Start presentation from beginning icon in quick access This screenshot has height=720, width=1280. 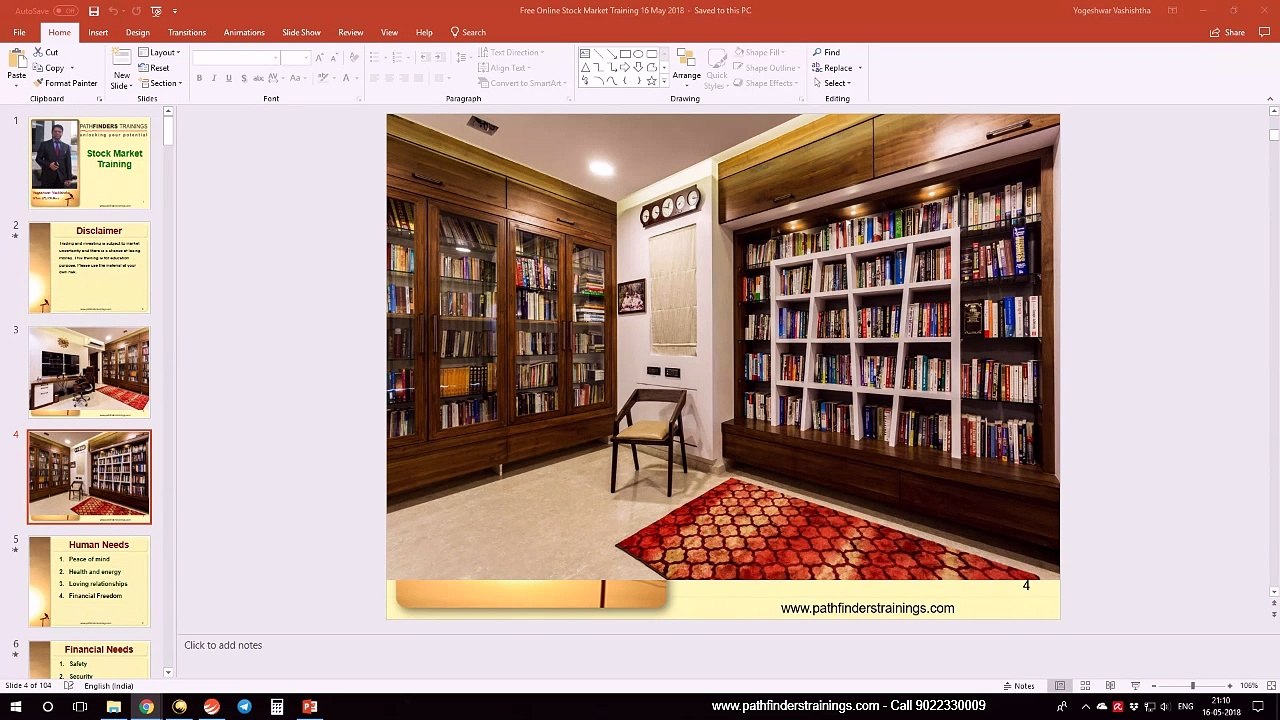click(156, 11)
